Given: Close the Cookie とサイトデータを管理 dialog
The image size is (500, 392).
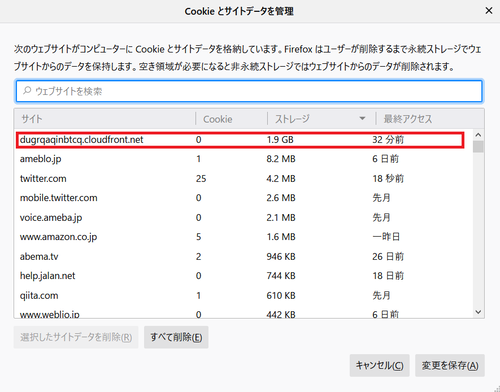Looking at the screenshot, I should click(x=489, y=11).
